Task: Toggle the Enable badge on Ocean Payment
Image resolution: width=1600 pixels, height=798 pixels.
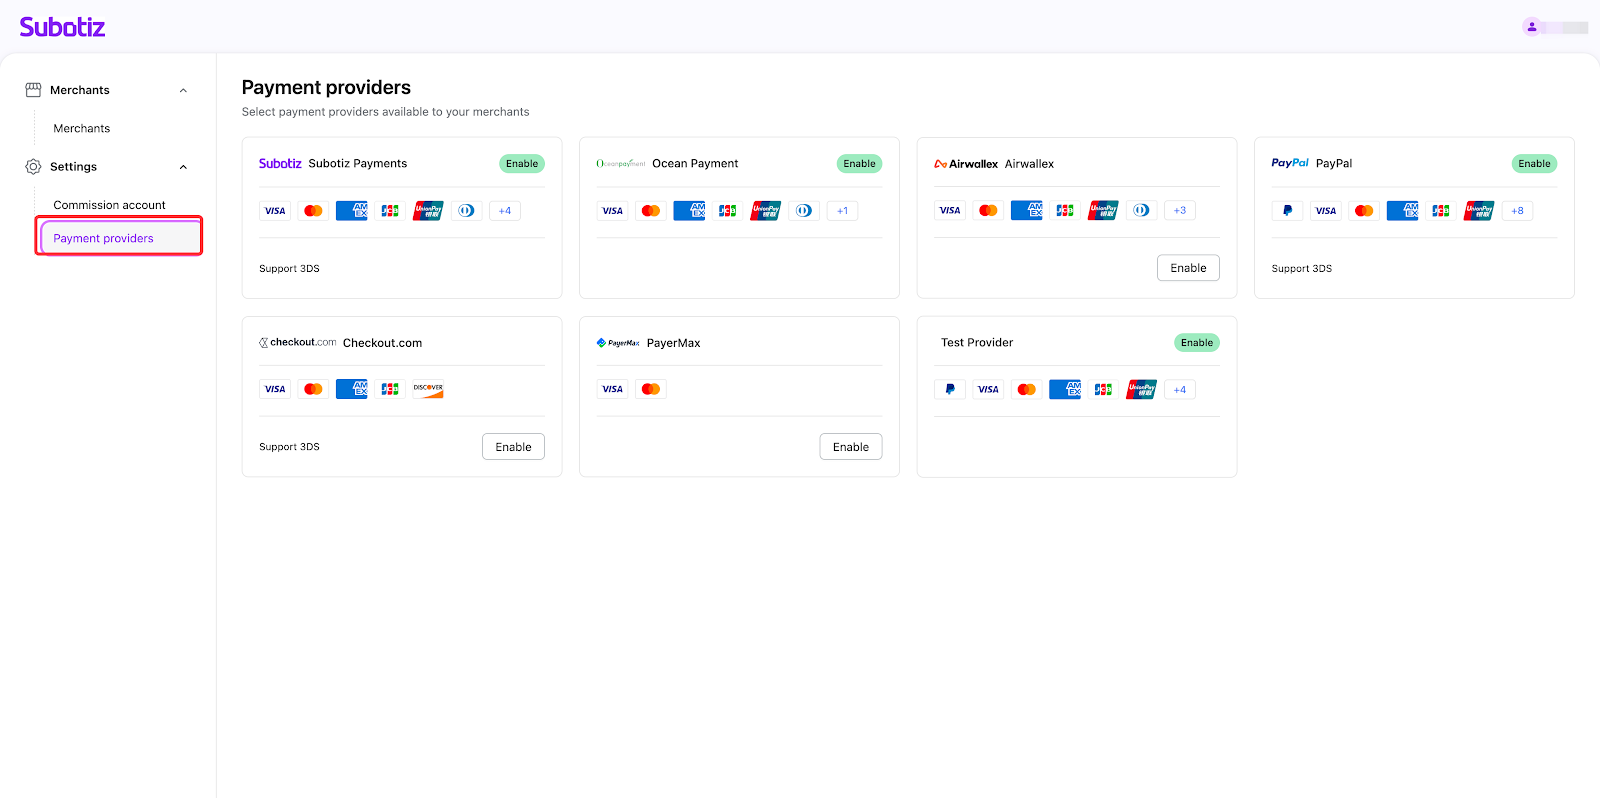Action: (x=859, y=164)
